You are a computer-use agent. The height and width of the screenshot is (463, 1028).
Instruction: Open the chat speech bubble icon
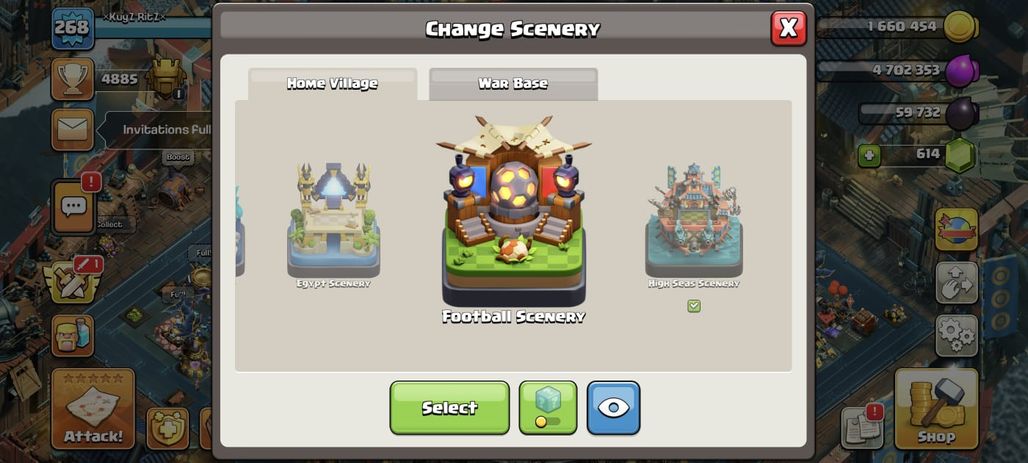click(x=73, y=207)
